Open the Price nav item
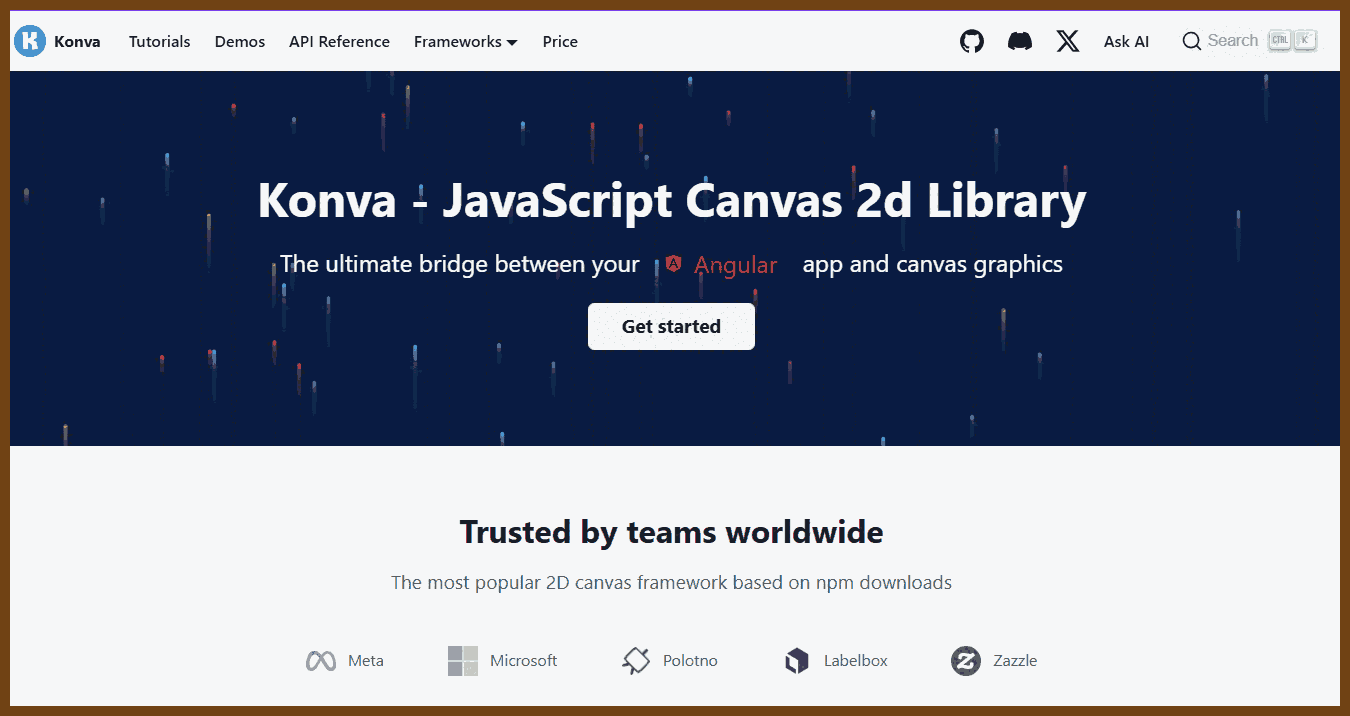The height and width of the screenshot is (716, 1350). [x=560, y=42]
